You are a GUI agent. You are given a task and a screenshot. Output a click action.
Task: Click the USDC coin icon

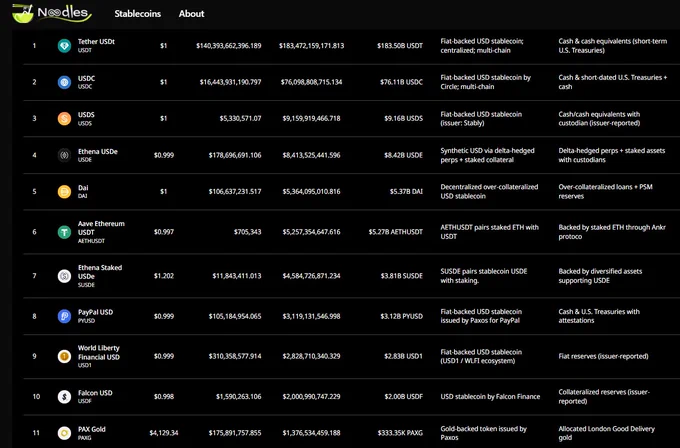(x=64, y=82)
